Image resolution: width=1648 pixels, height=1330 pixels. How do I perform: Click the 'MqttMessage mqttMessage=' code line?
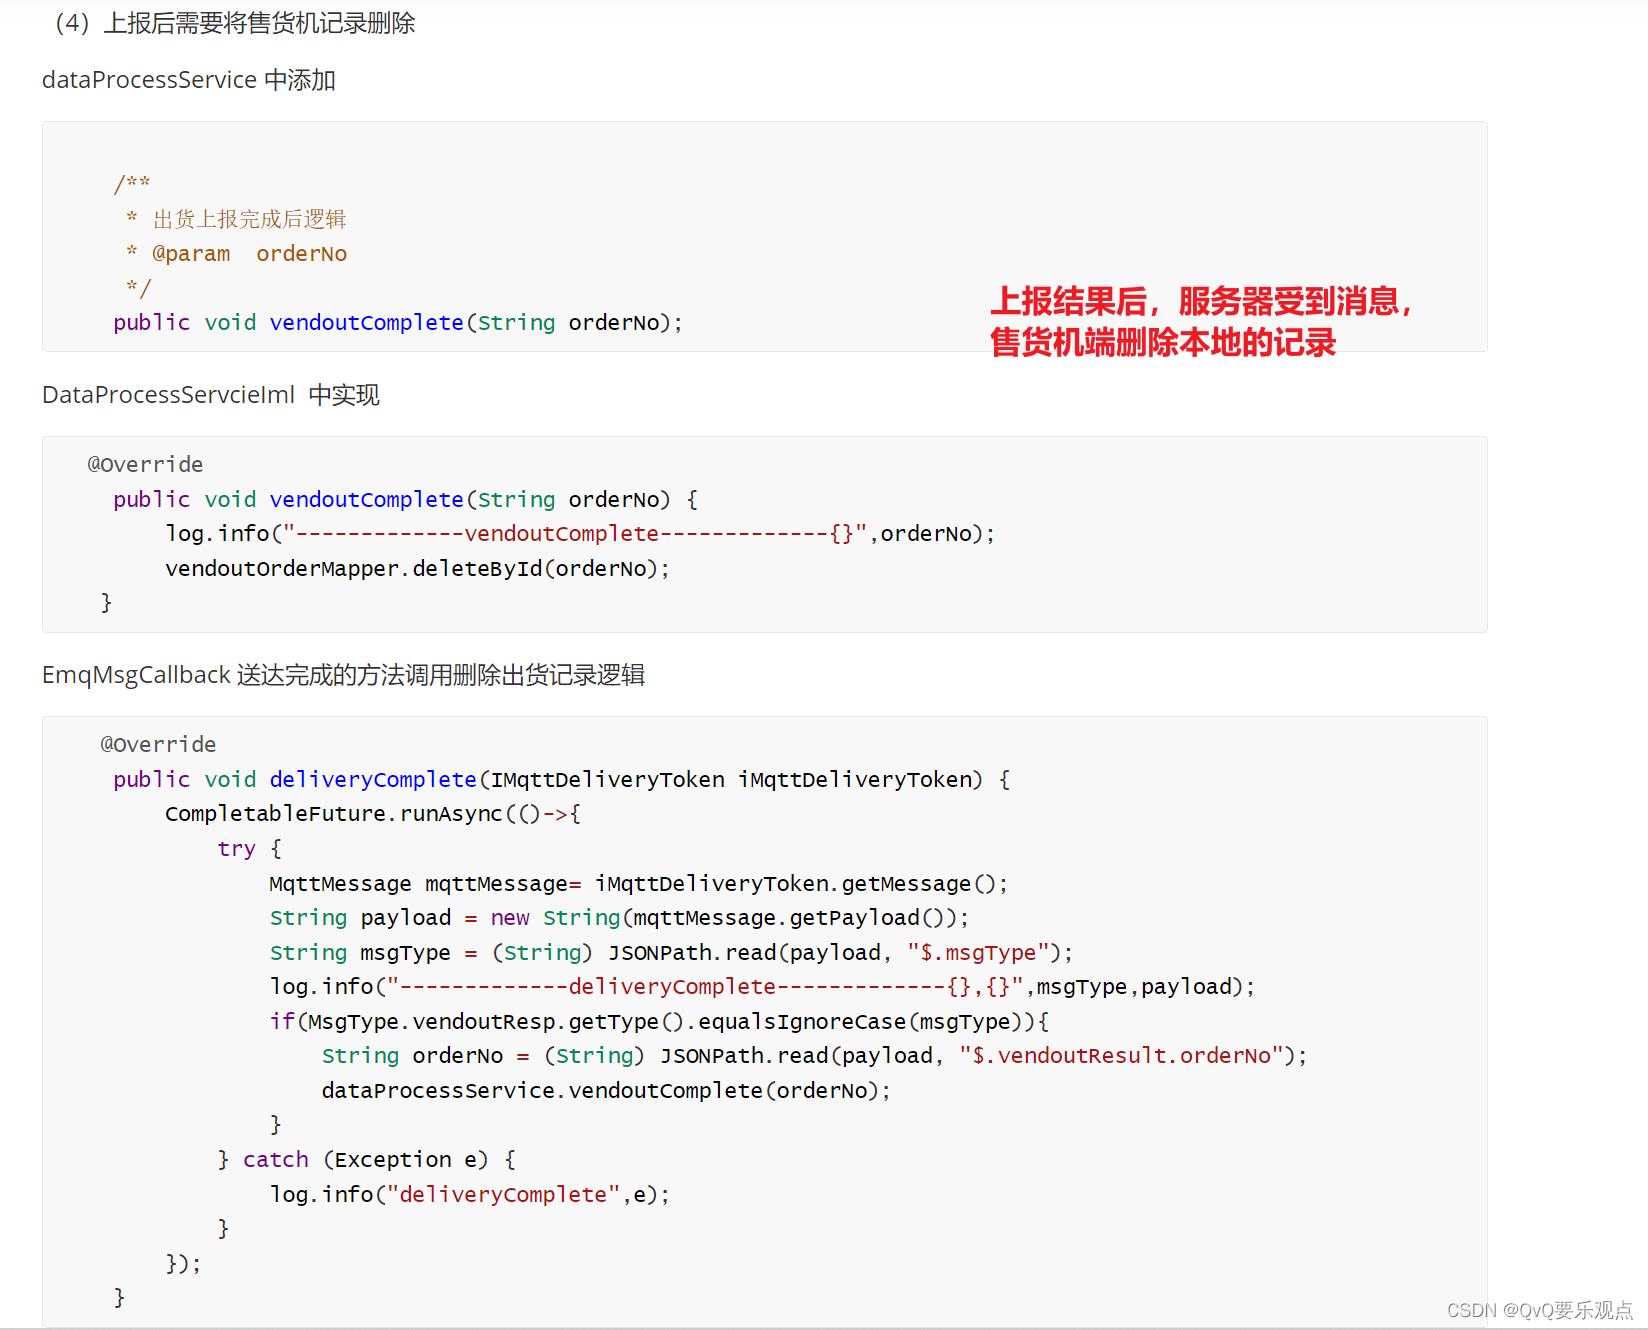(x=638, y=884)
